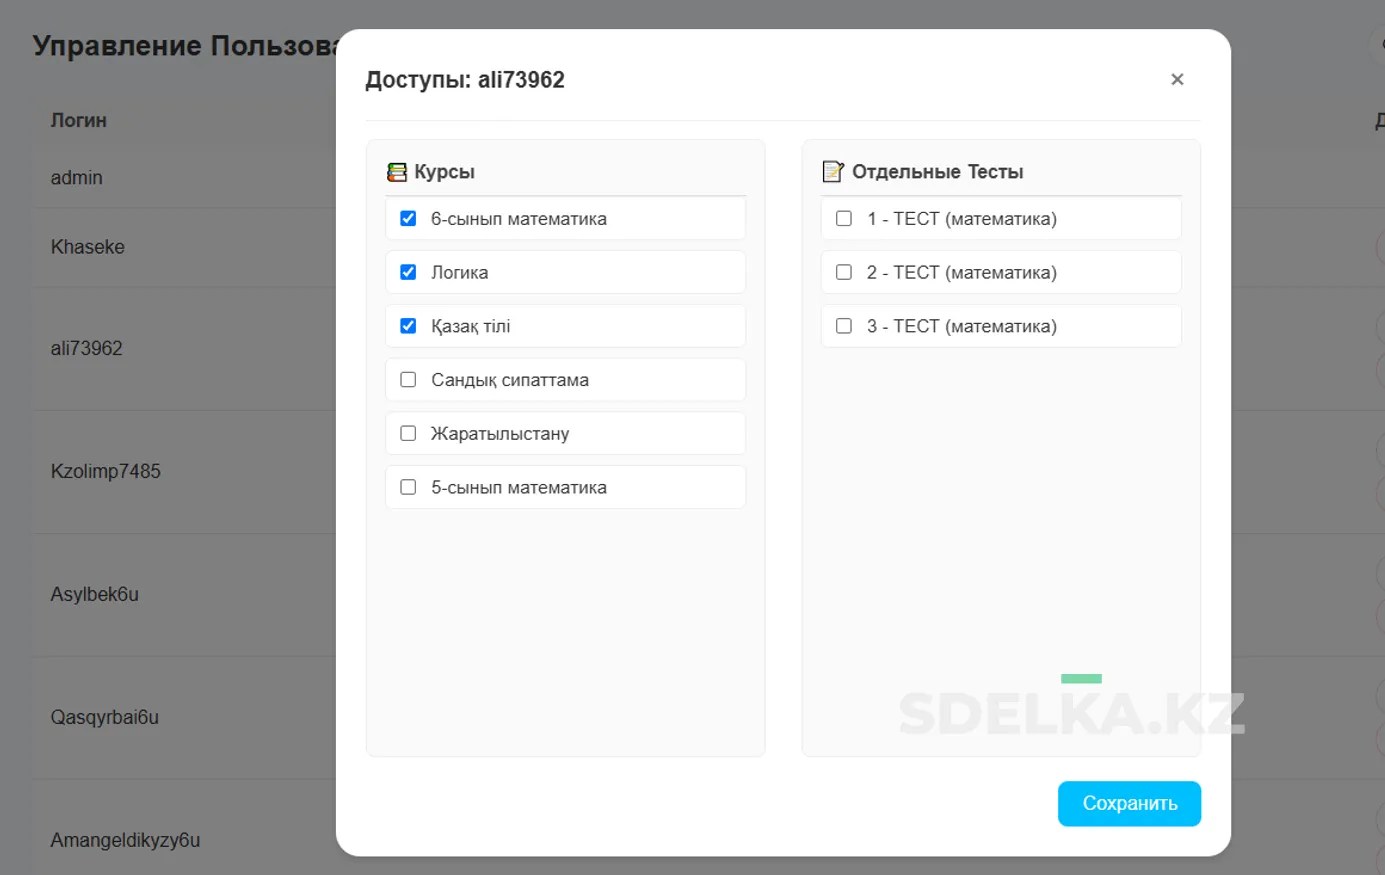The height and width of the screenshot is (875, 1385).
Task: Enable the Сандық сипаттама course checkbox
Action: pyautogui.click(x=408, y=380)
